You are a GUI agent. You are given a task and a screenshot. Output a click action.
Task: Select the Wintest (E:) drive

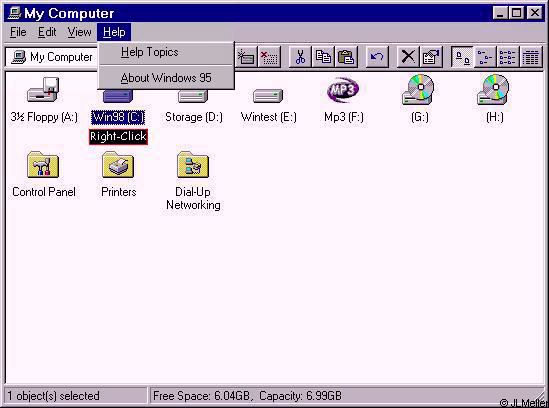point(269,105)
